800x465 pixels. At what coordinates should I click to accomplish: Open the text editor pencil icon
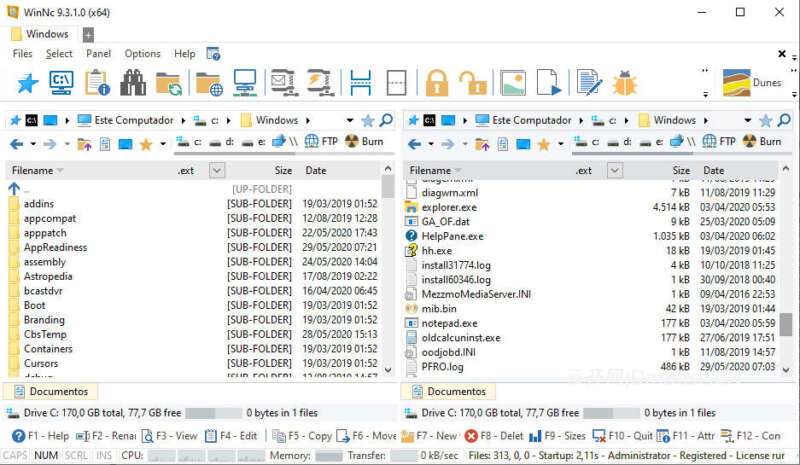(589, 83)
